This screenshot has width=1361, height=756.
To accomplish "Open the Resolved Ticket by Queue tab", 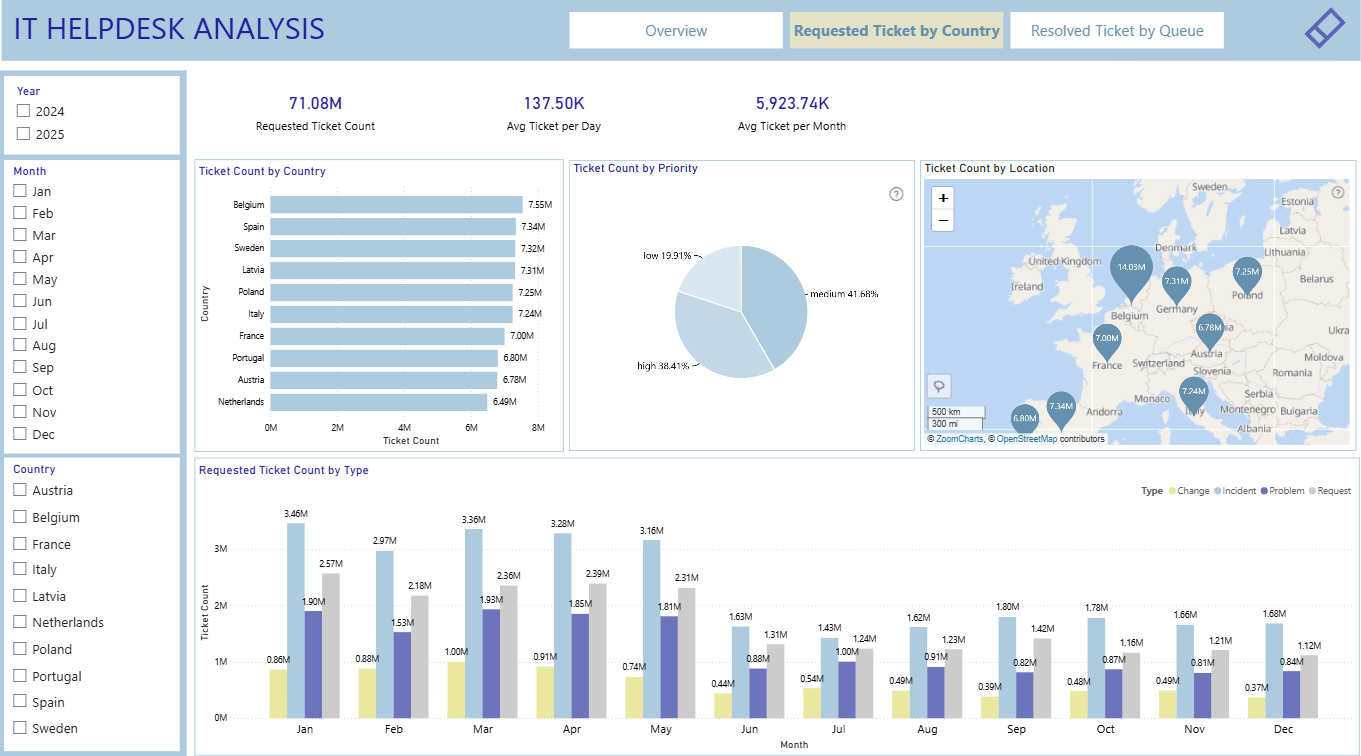I will (x=1117, y=30).
